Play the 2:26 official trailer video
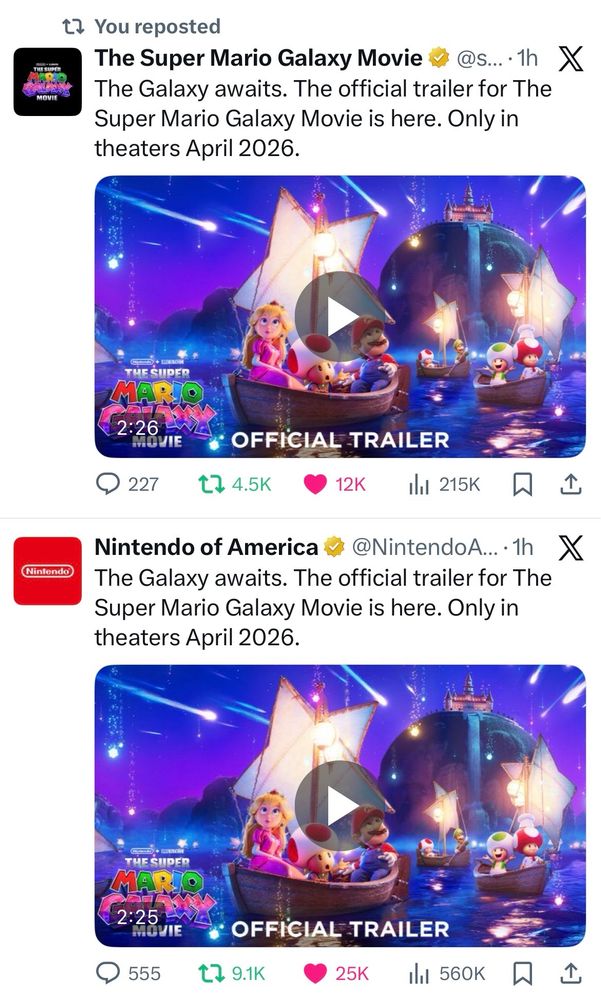 (339, 316)
